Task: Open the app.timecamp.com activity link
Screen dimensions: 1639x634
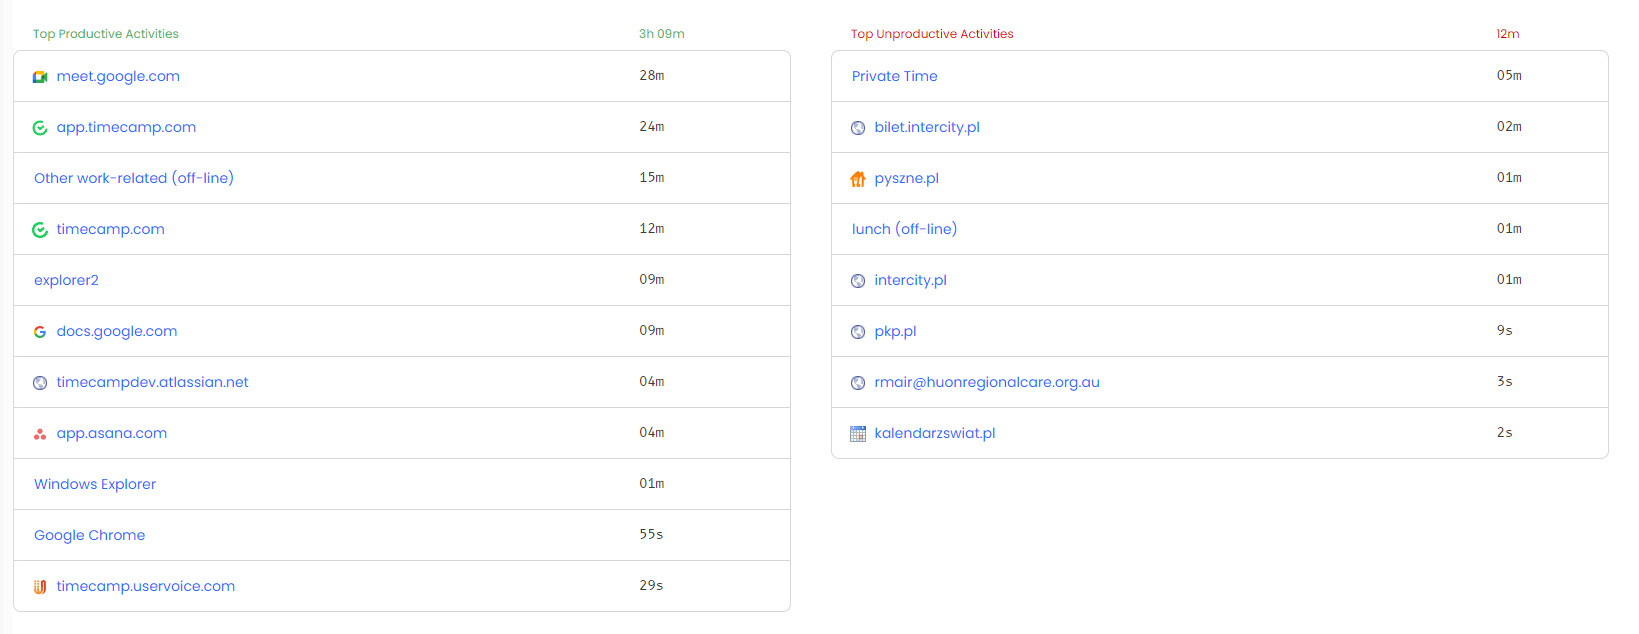Action: 126,127
